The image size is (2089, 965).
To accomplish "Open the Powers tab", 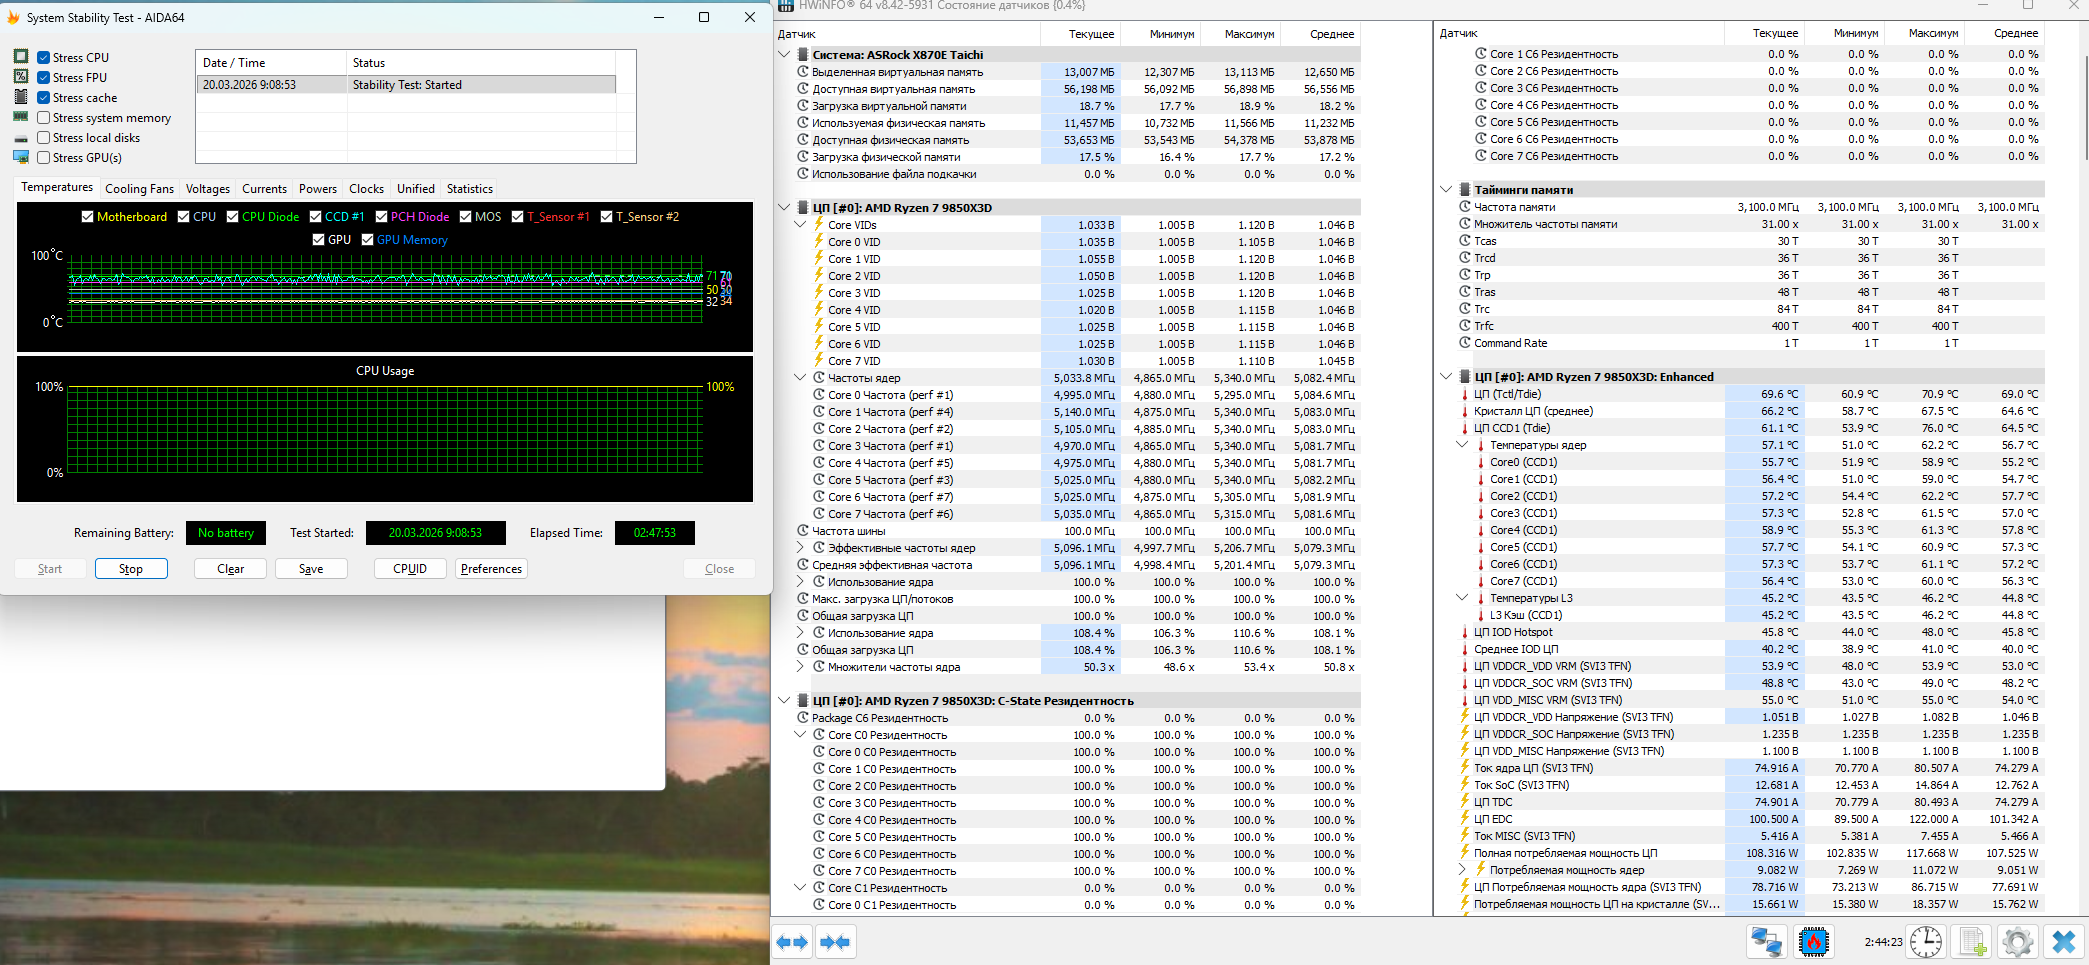I will pos(318,188).
